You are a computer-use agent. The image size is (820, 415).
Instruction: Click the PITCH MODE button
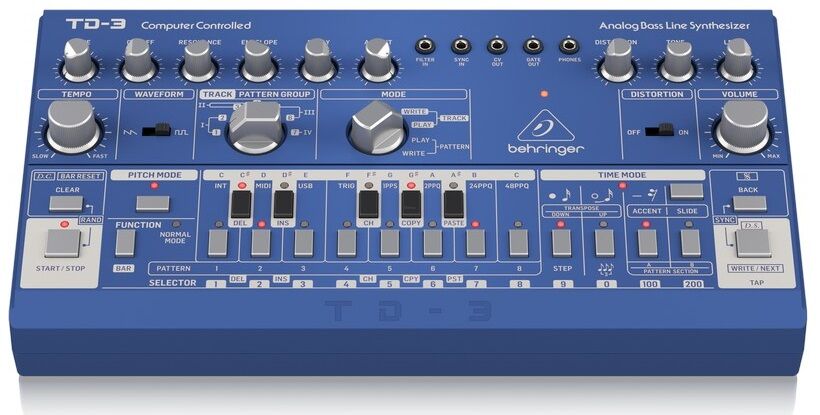click(x=153, y=203)
